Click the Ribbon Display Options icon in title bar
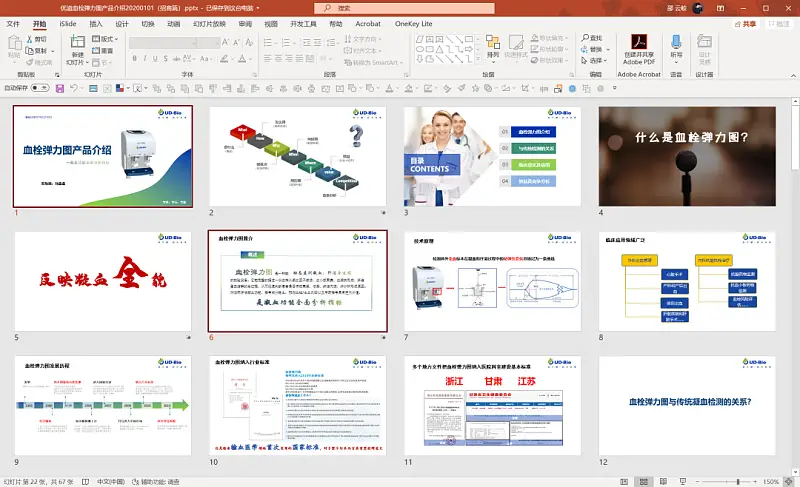The height and width of the screenshot is (487, 800). (720, 8)
